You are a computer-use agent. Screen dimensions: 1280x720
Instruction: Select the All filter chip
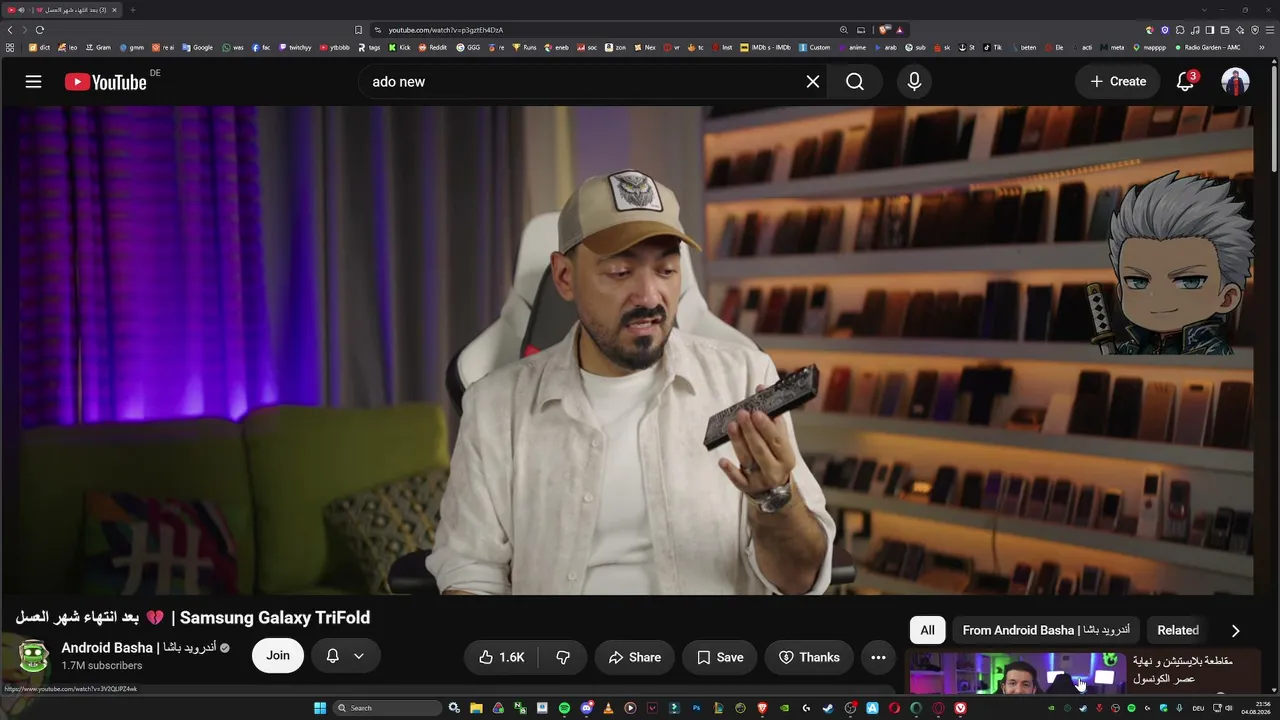tap(928, 630)
